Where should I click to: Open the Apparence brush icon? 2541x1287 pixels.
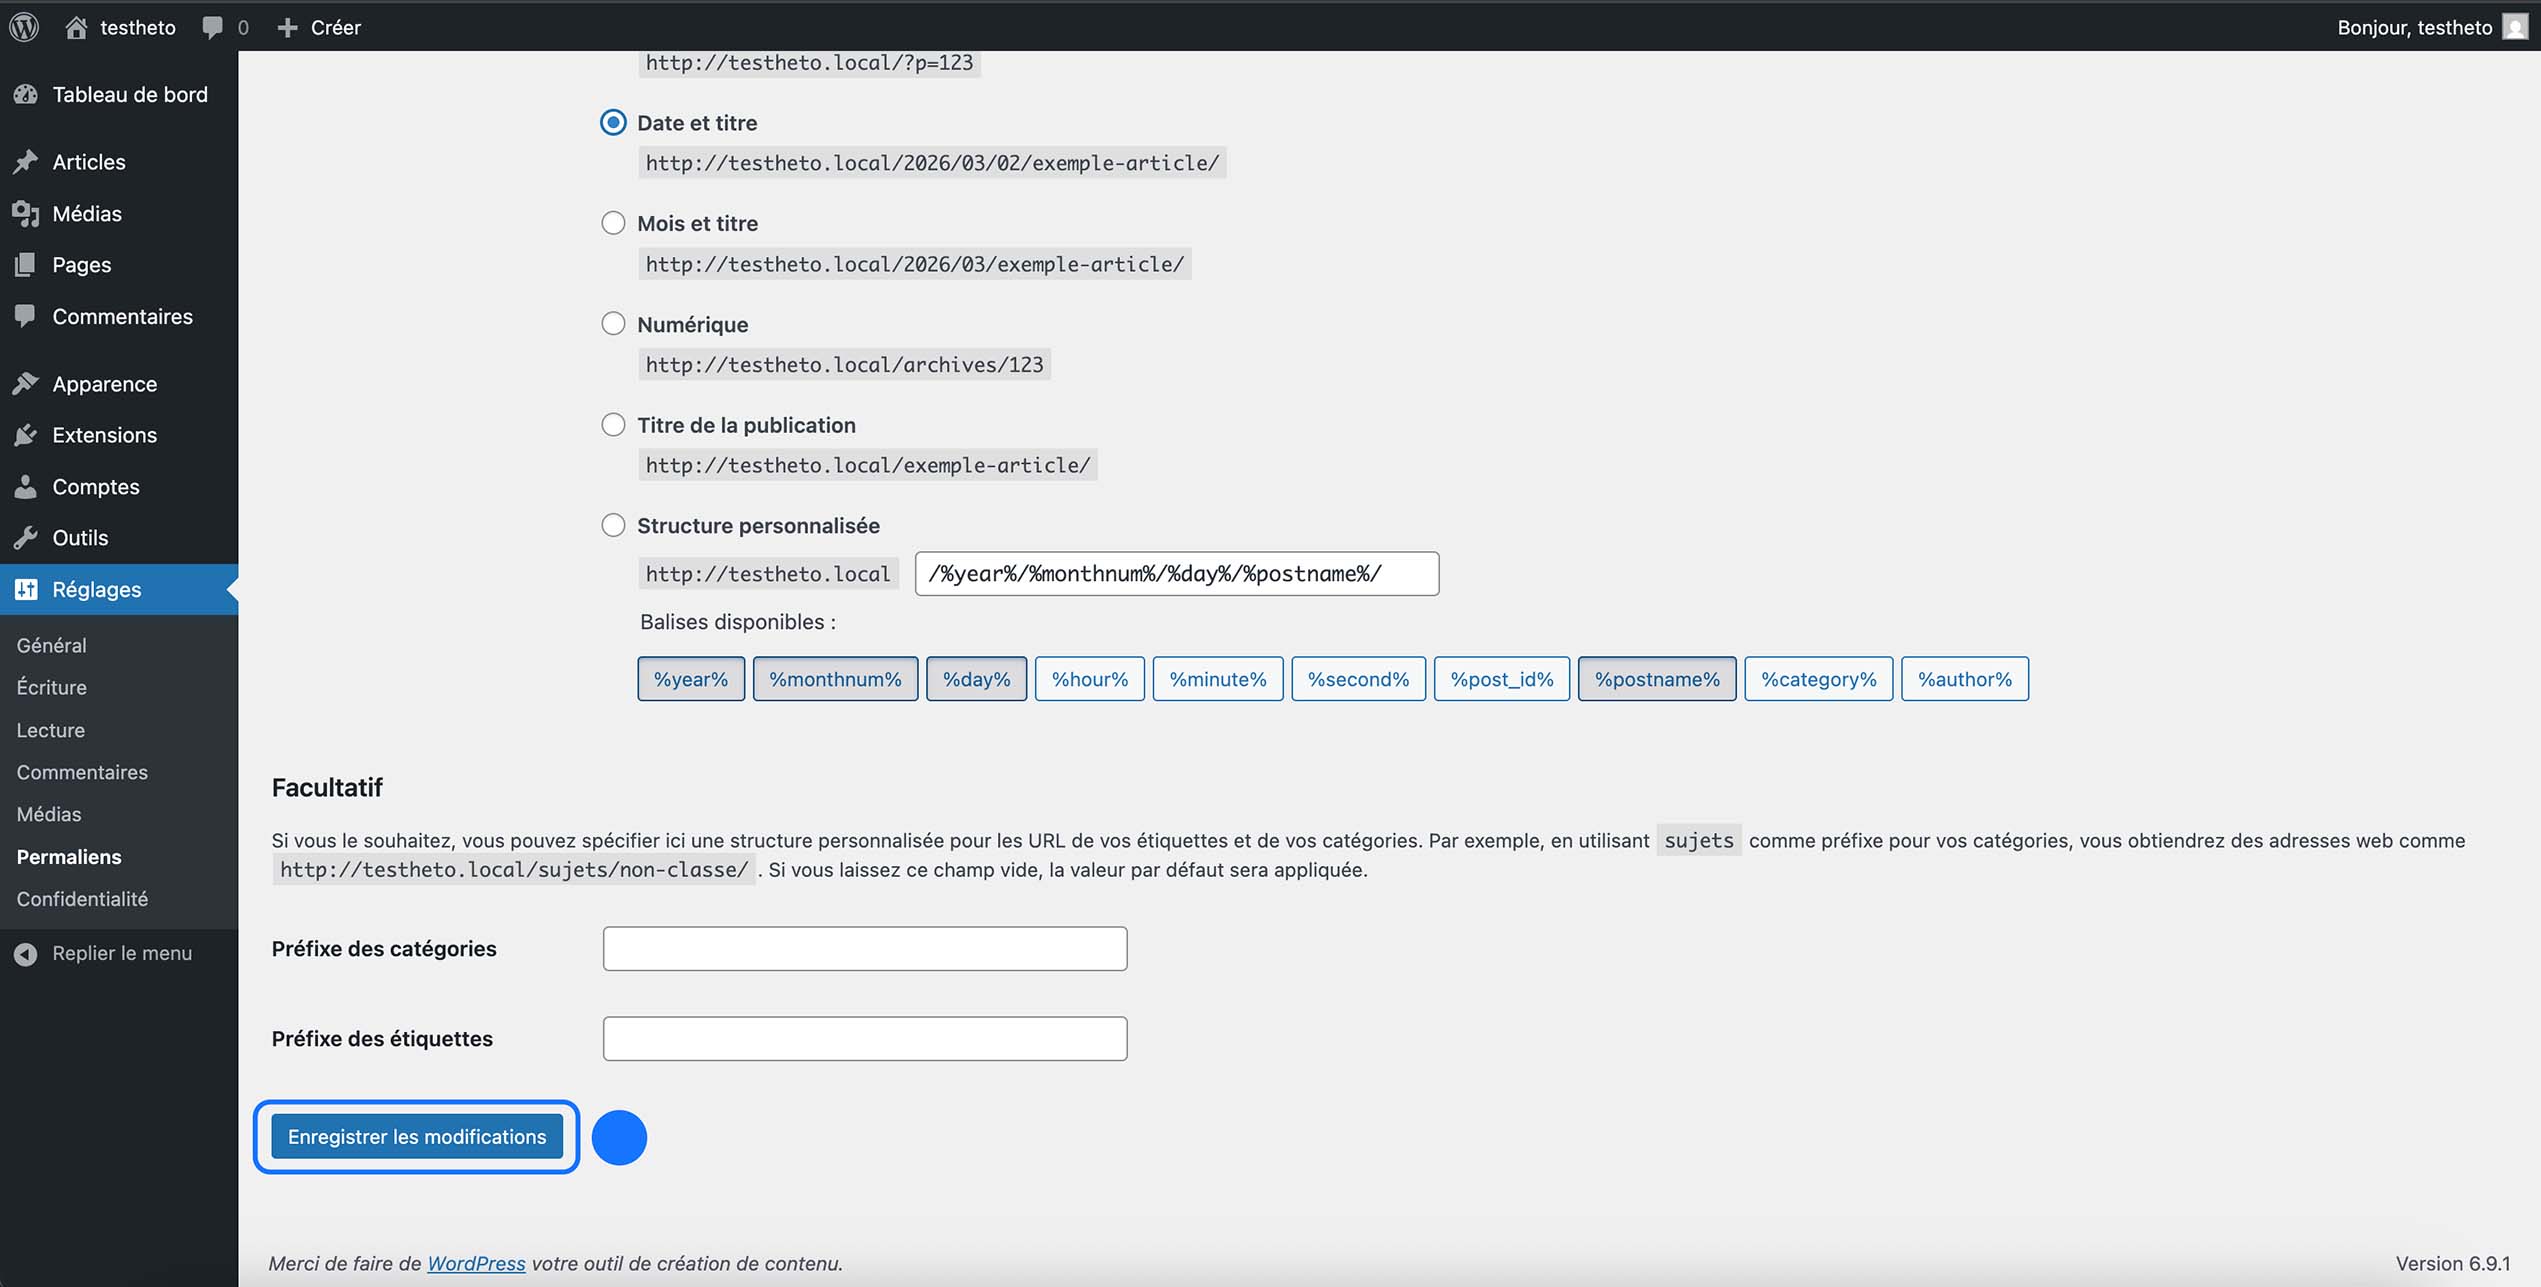(27, 383)
